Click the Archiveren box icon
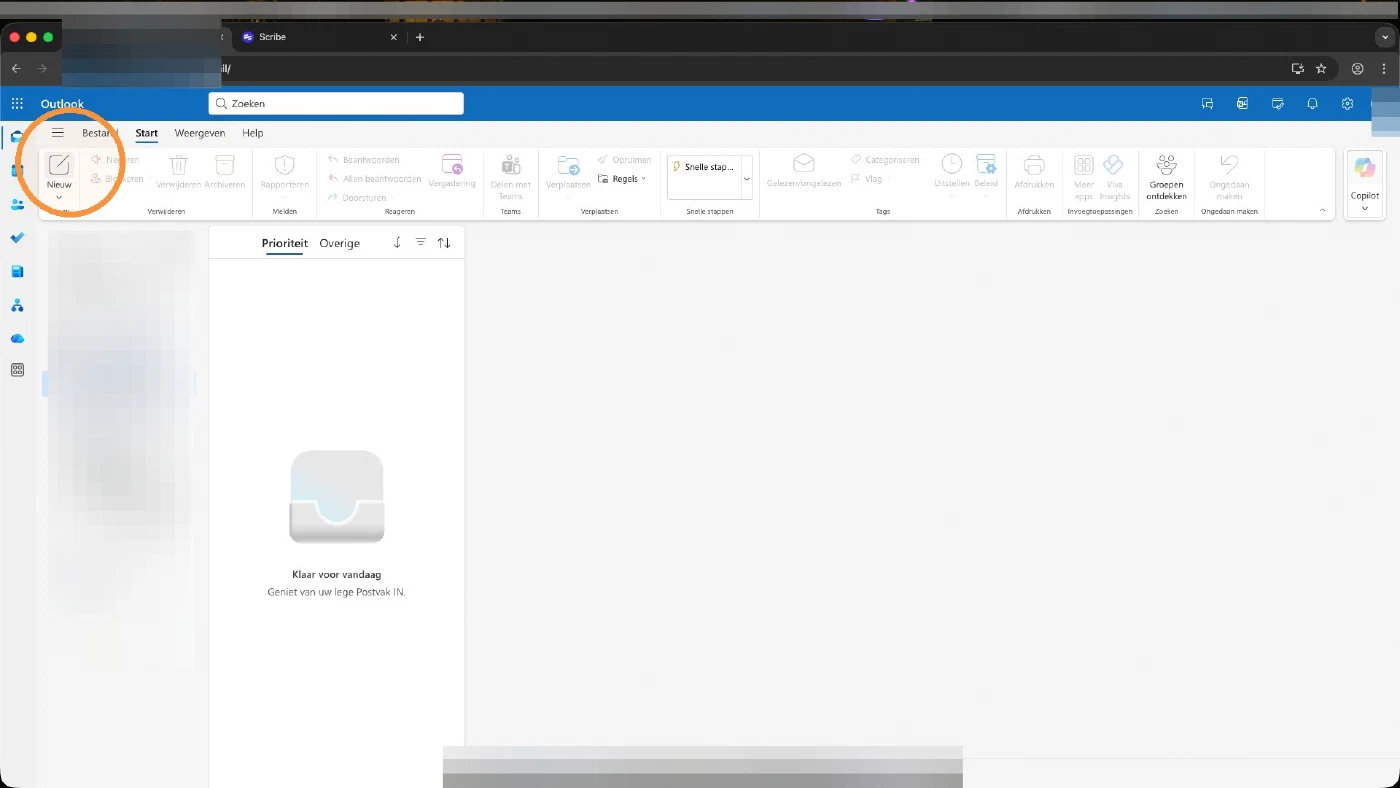This screenshot has width=1400, height=788. point(225,166)
